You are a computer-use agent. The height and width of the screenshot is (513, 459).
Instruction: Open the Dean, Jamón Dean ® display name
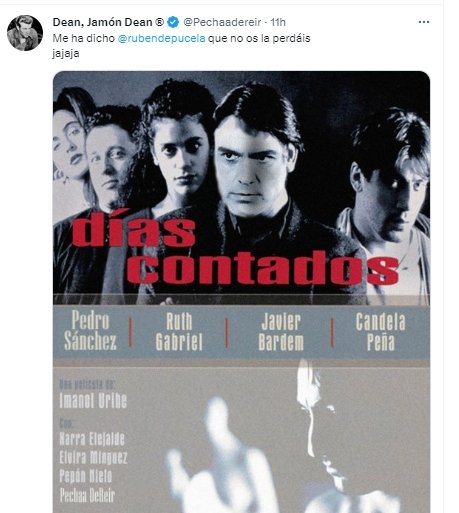(108, 22)
